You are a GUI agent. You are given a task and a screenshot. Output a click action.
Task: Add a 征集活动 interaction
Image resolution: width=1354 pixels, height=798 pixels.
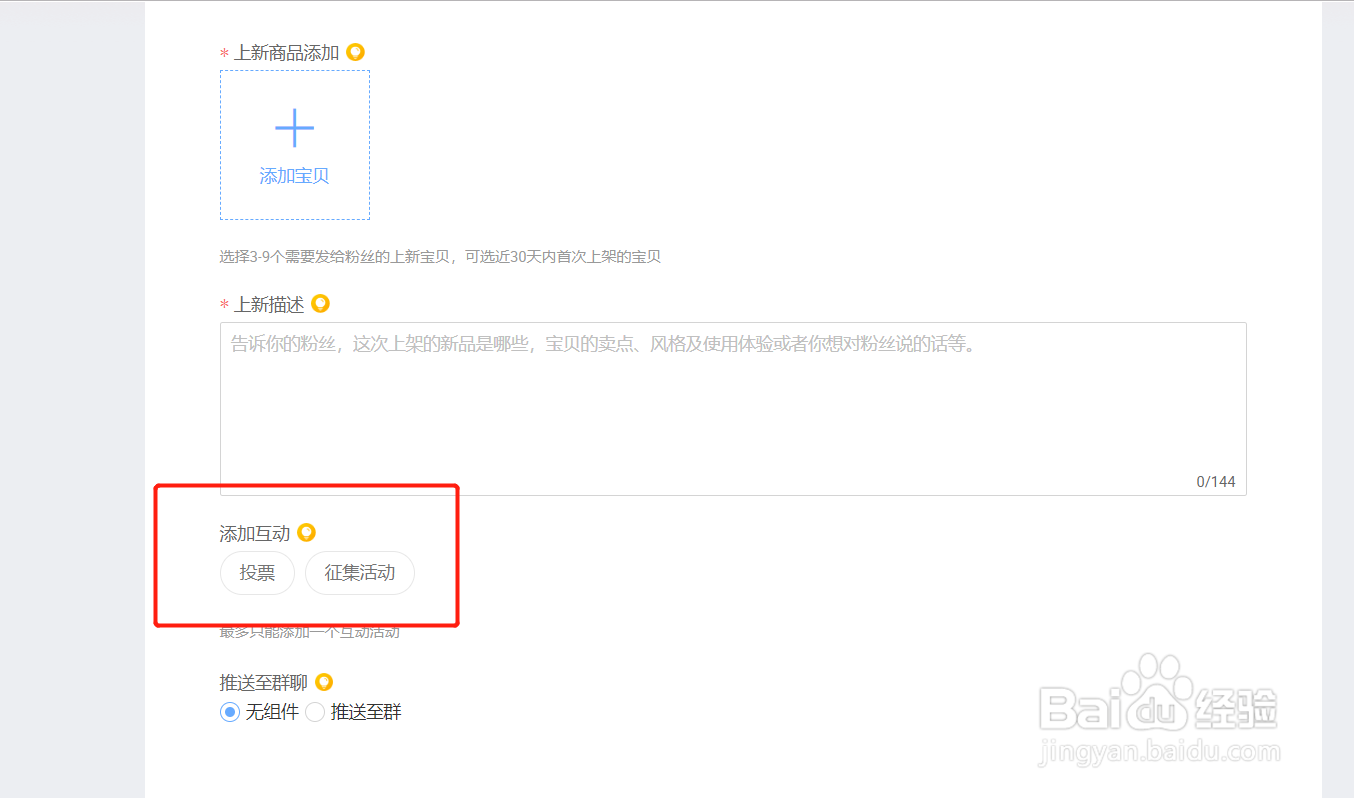360,573
